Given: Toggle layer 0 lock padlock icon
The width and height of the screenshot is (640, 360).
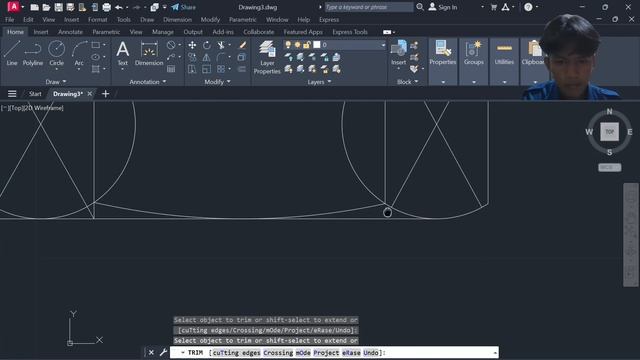Looking at the screenshot, I should coord(307,44).
